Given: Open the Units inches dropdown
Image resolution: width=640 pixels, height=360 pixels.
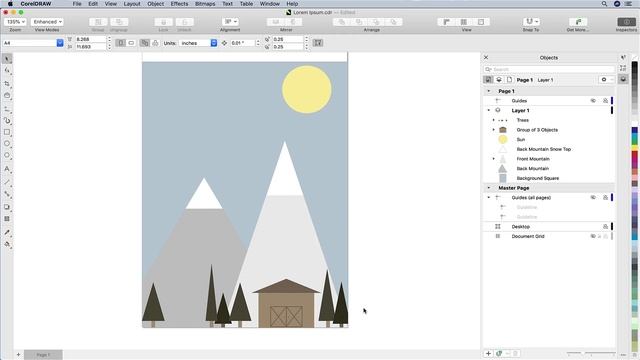Looking at the screenshot, I should tap(213, 43).
